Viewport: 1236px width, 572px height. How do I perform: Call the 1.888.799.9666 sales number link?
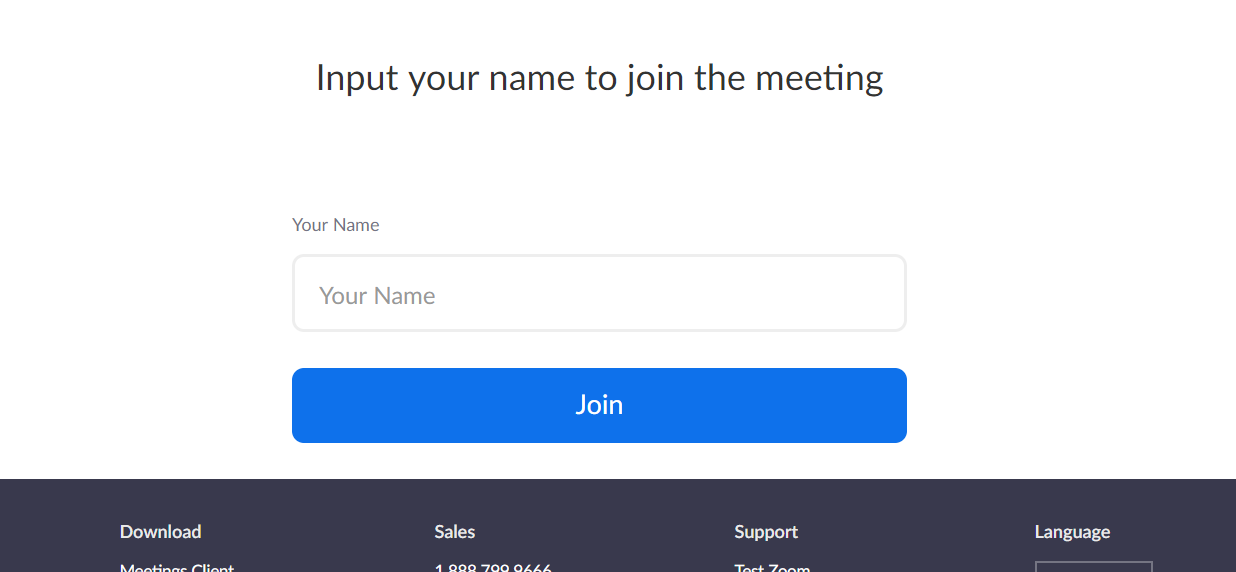(x=493, y=568)
